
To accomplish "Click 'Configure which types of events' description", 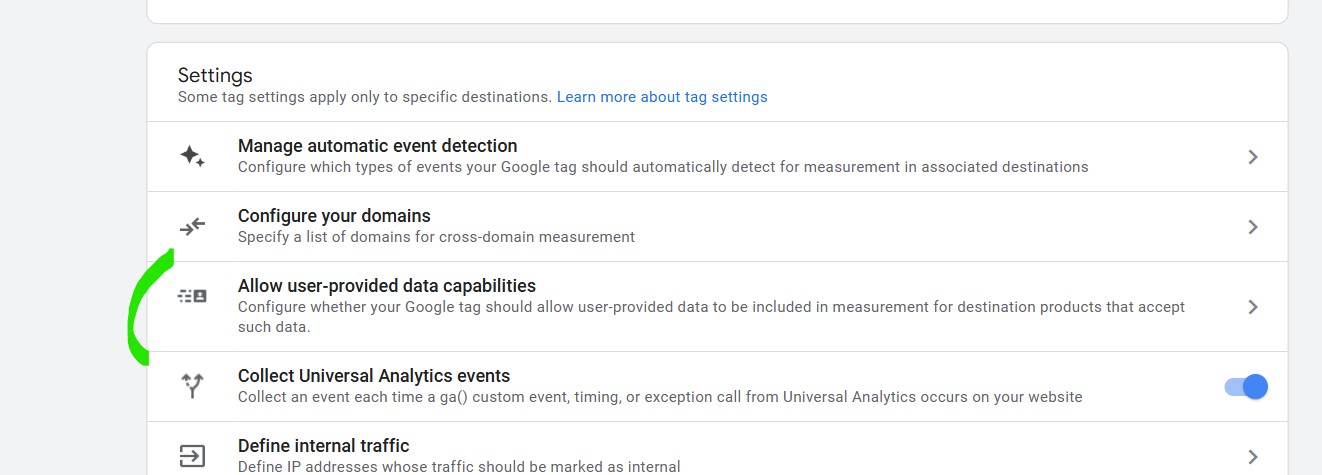I will point(663,167).
